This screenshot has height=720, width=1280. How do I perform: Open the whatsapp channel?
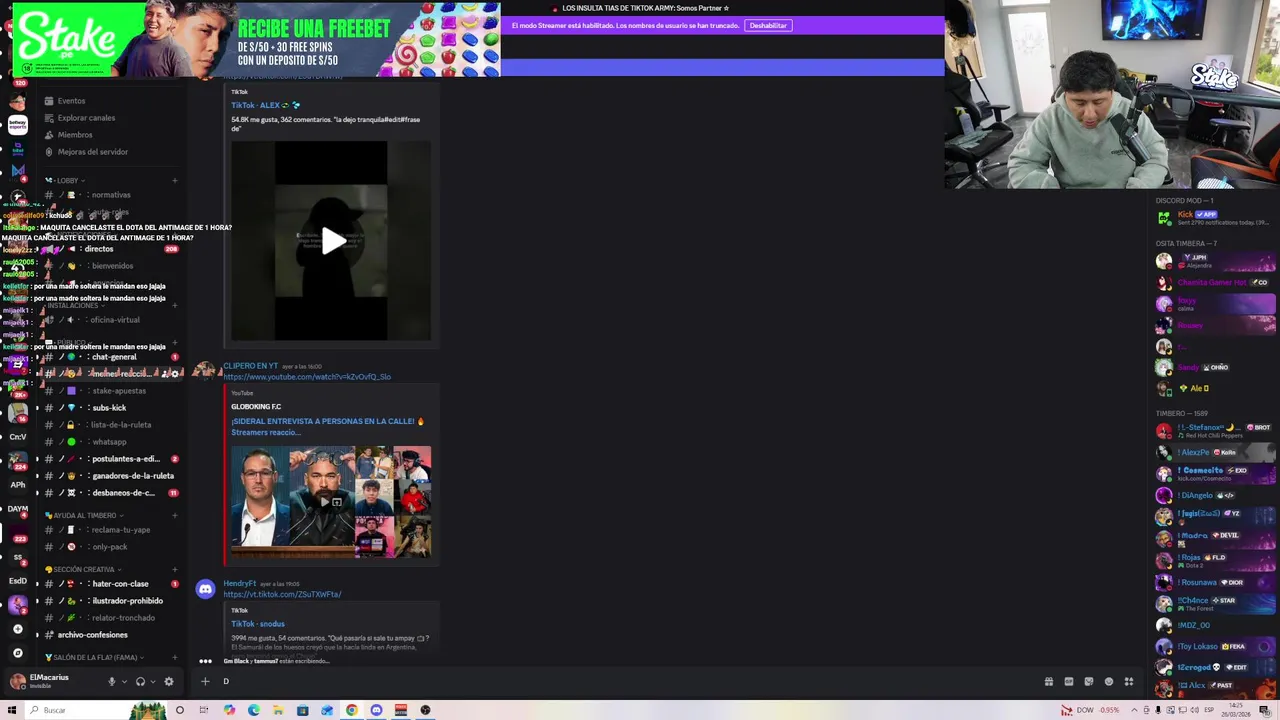click(109, 442)
